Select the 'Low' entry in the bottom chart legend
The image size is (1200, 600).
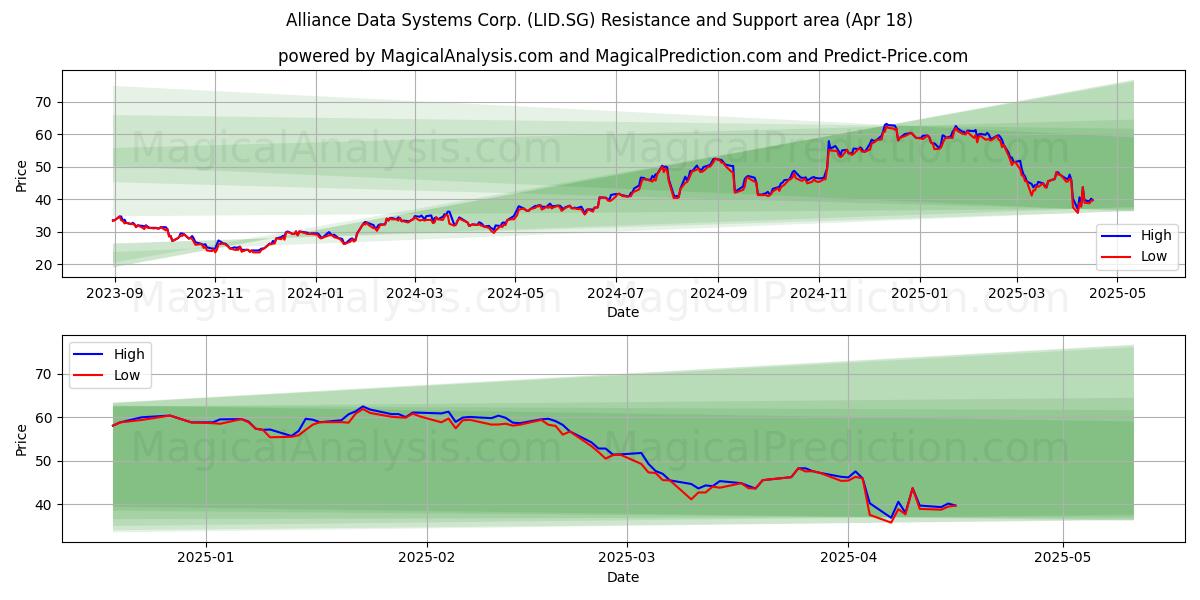tap(109, 375)
